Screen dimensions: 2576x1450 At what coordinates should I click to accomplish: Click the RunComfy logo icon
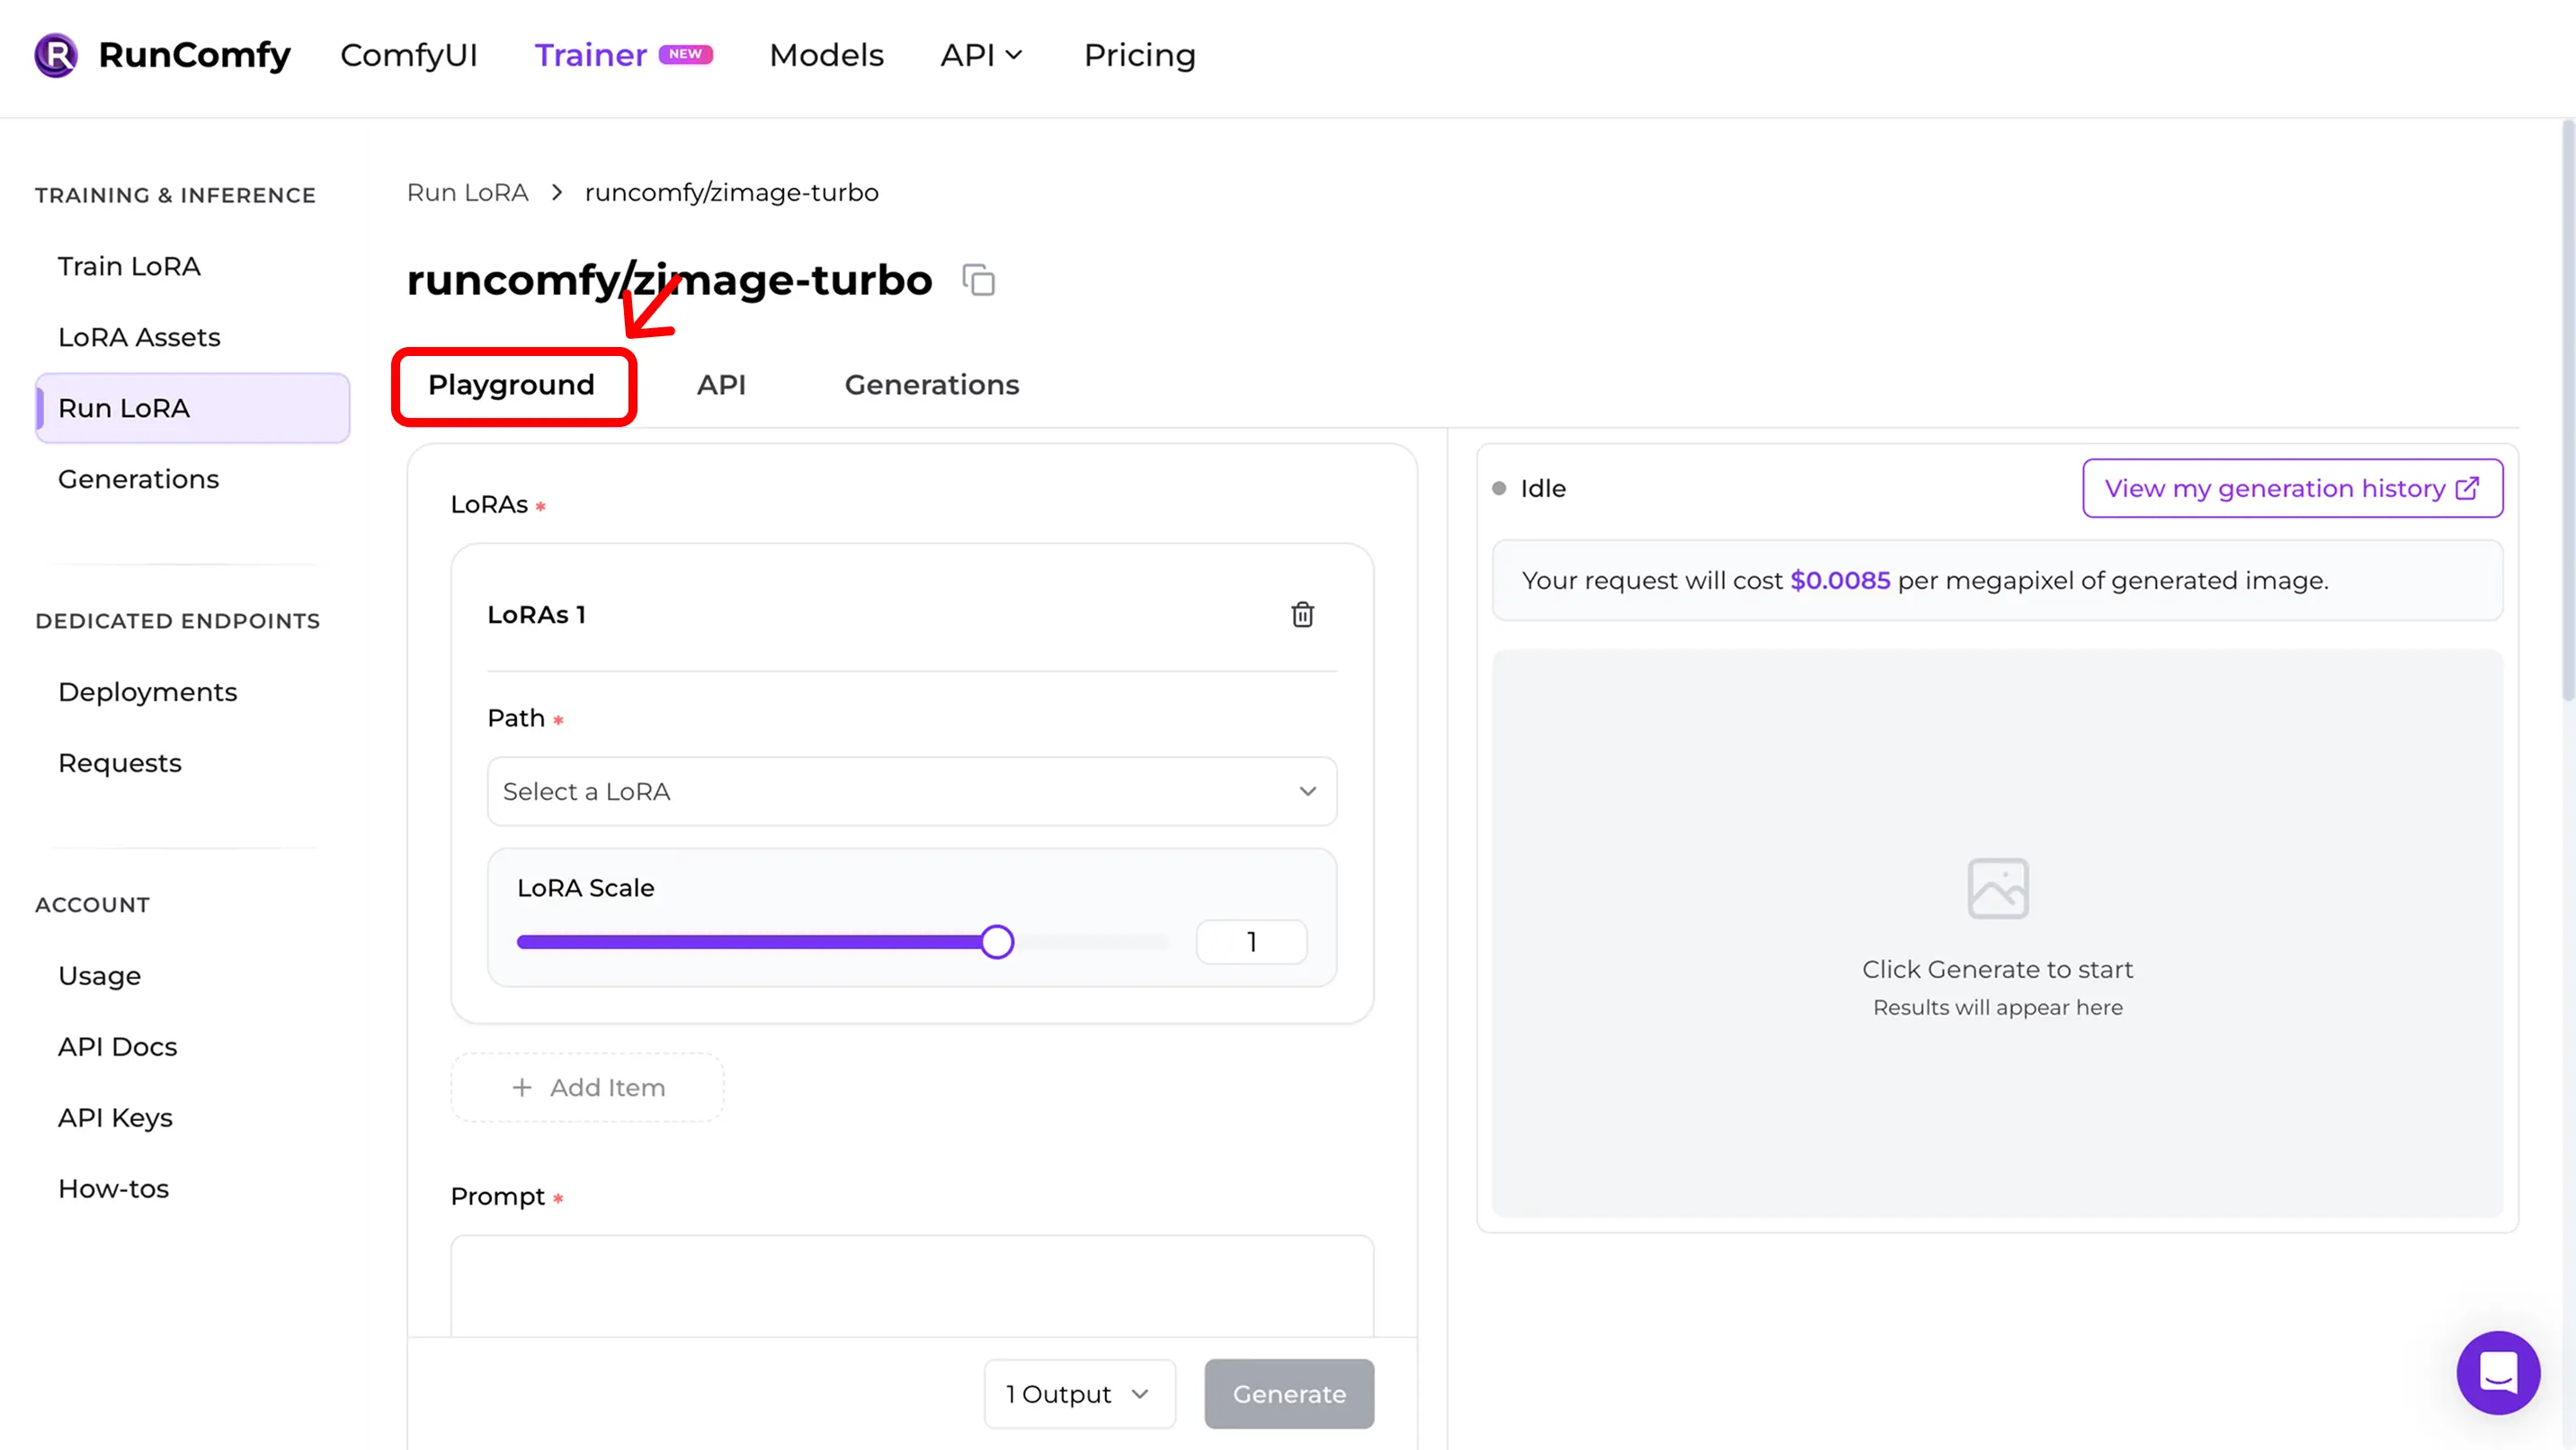56,55
